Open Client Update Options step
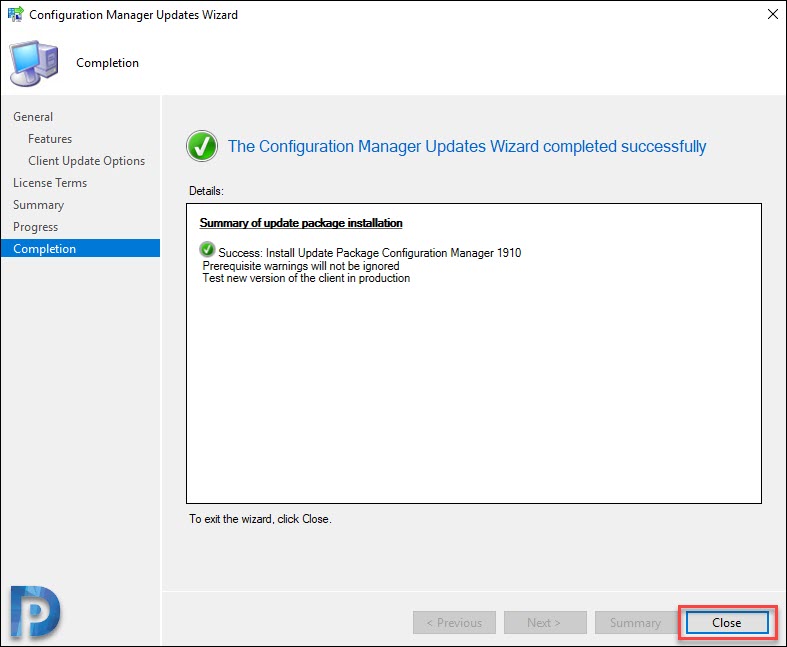 pyautogui.click(x=86, y=161)
